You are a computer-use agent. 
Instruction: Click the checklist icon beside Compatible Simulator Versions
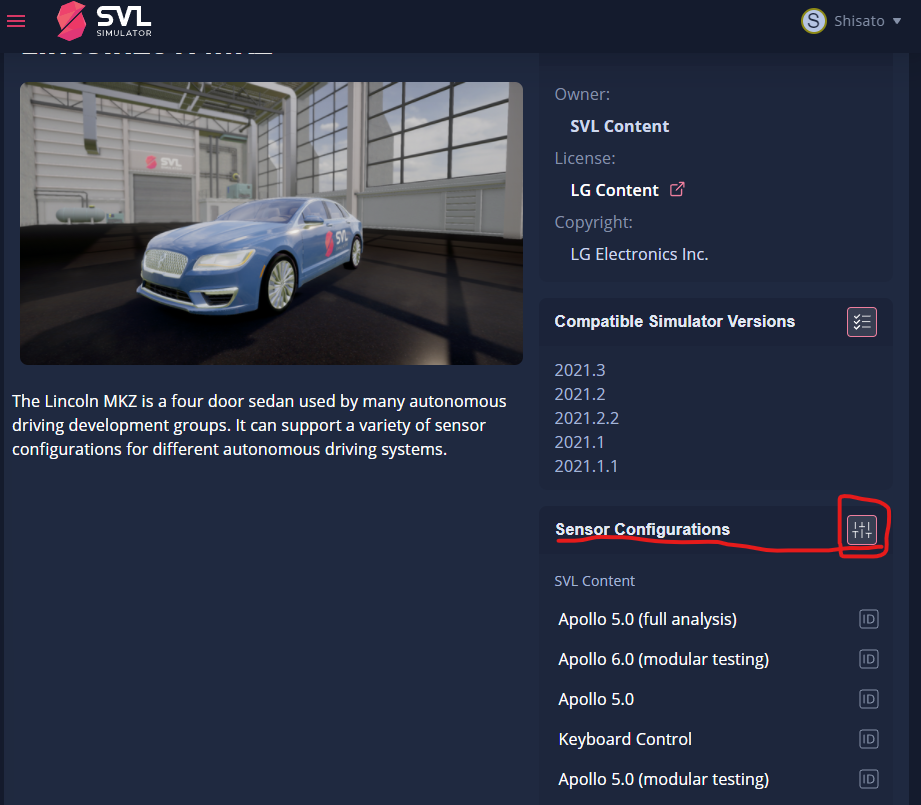[861, 321]
